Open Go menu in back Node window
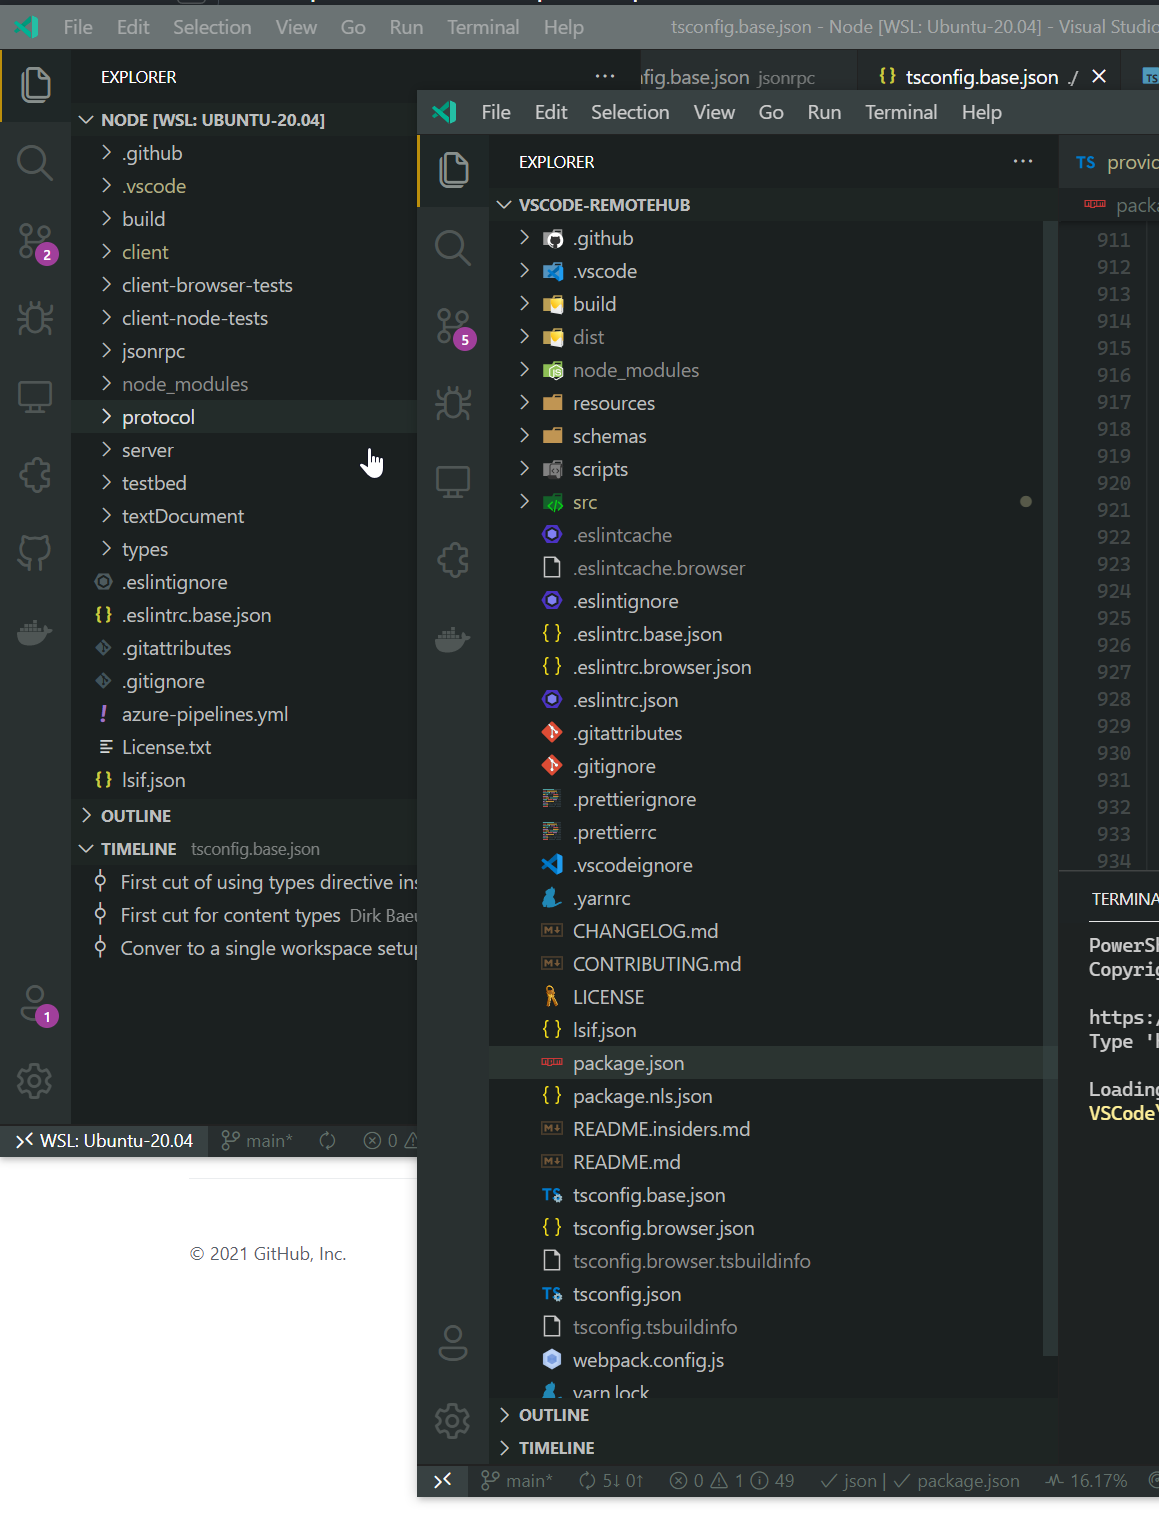This screenshot has width=1159, height=1514. click(353, 28)
